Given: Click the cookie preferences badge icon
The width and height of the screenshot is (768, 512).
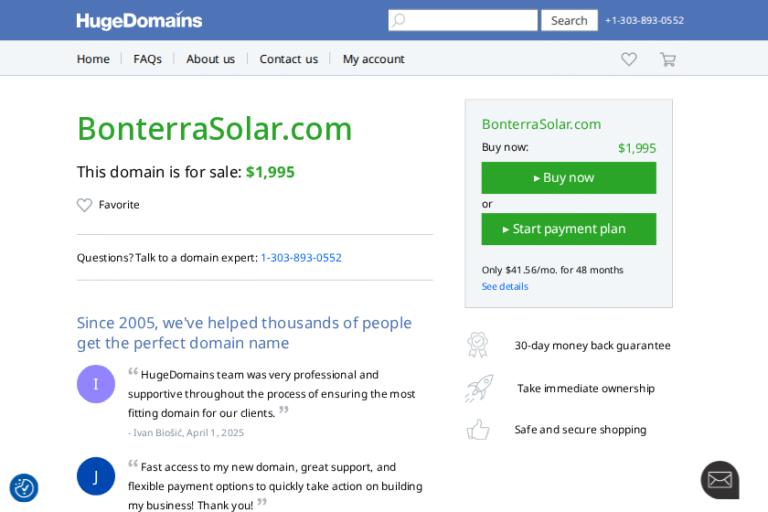Looking at the screenshot, I should (x=24, y=488).
